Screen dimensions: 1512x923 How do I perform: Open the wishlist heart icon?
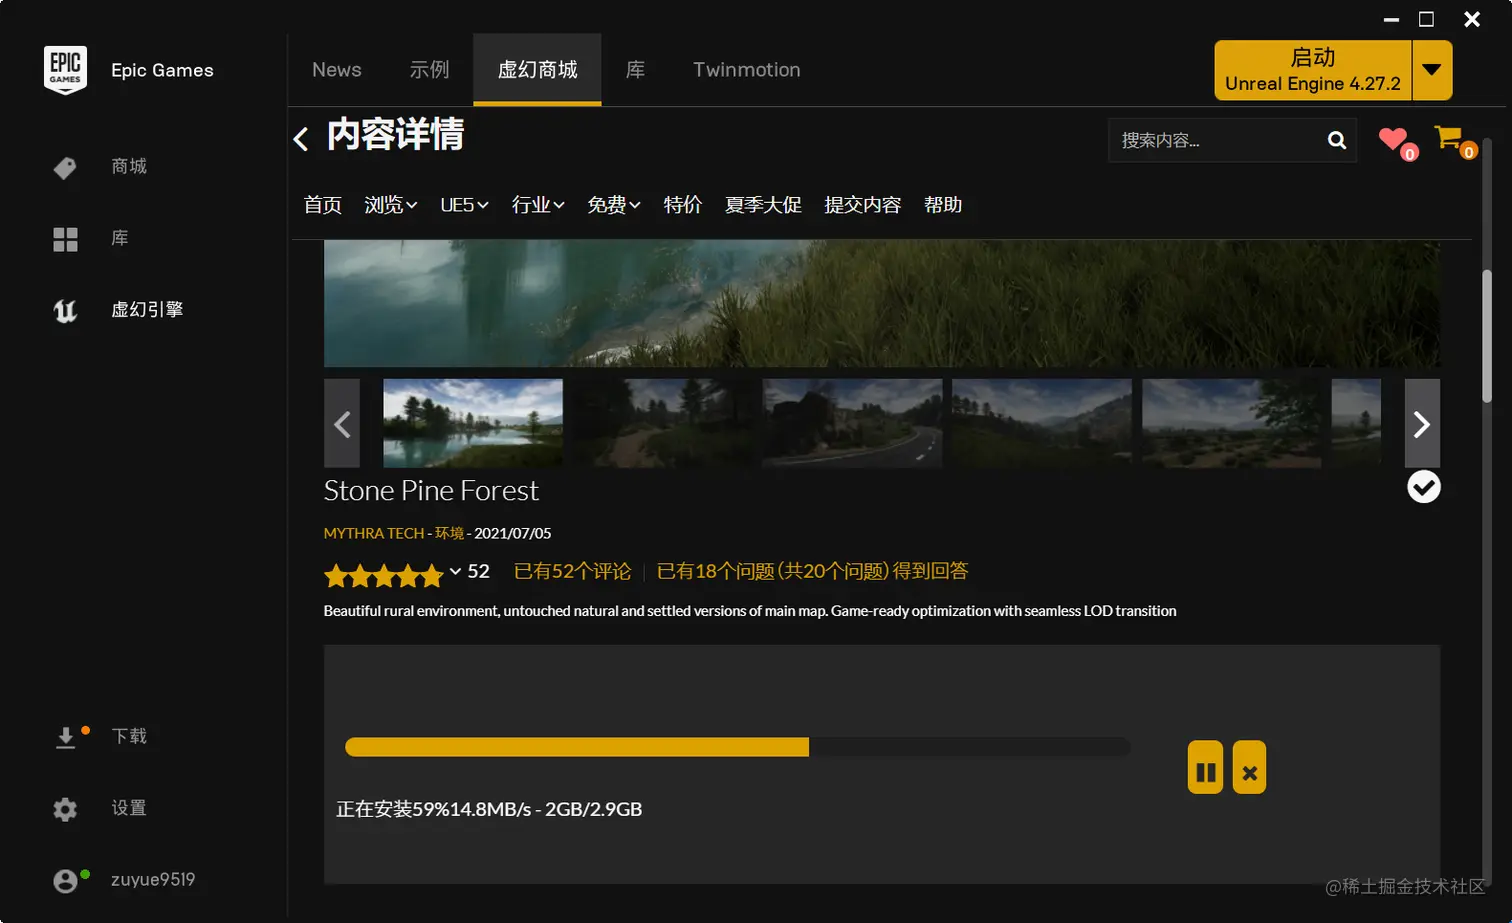pyautogui.click(x=1393, y=139)
